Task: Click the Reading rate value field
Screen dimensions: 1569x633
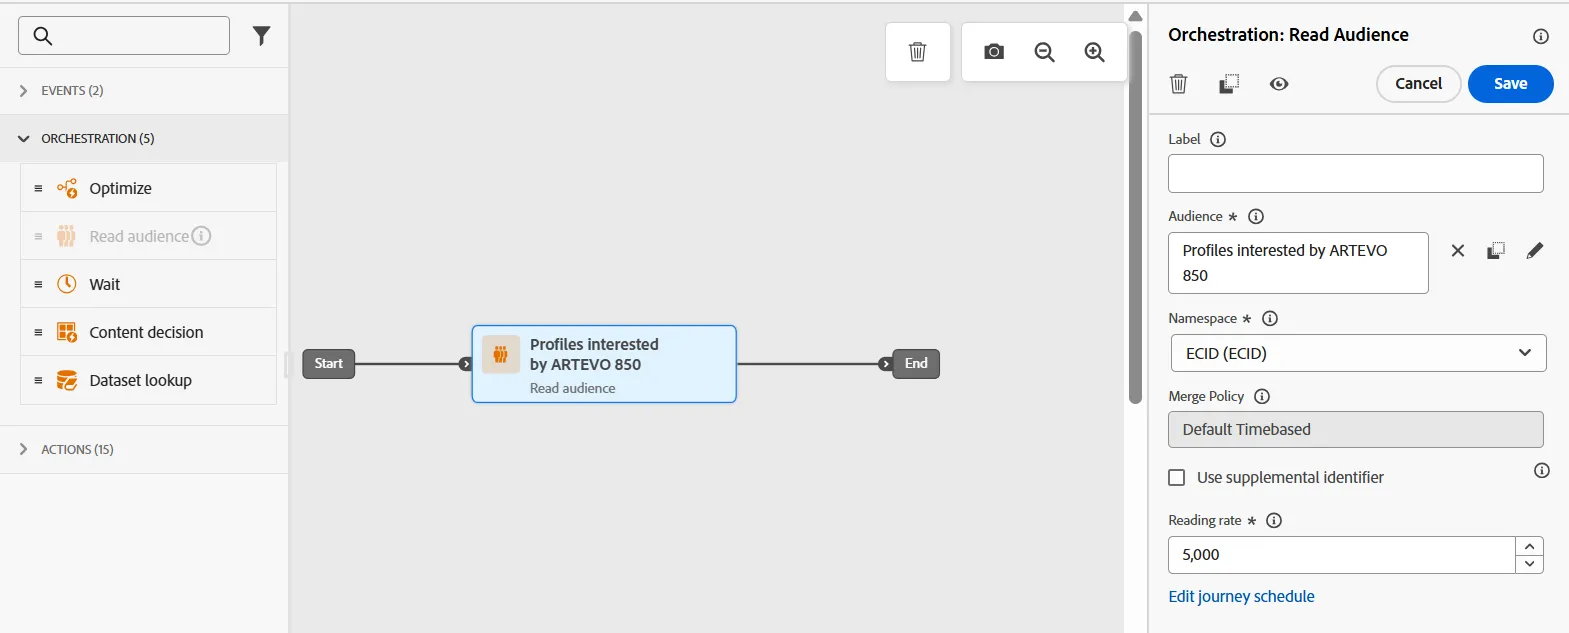Action: pyautogui.click(x=1341, y=555)
